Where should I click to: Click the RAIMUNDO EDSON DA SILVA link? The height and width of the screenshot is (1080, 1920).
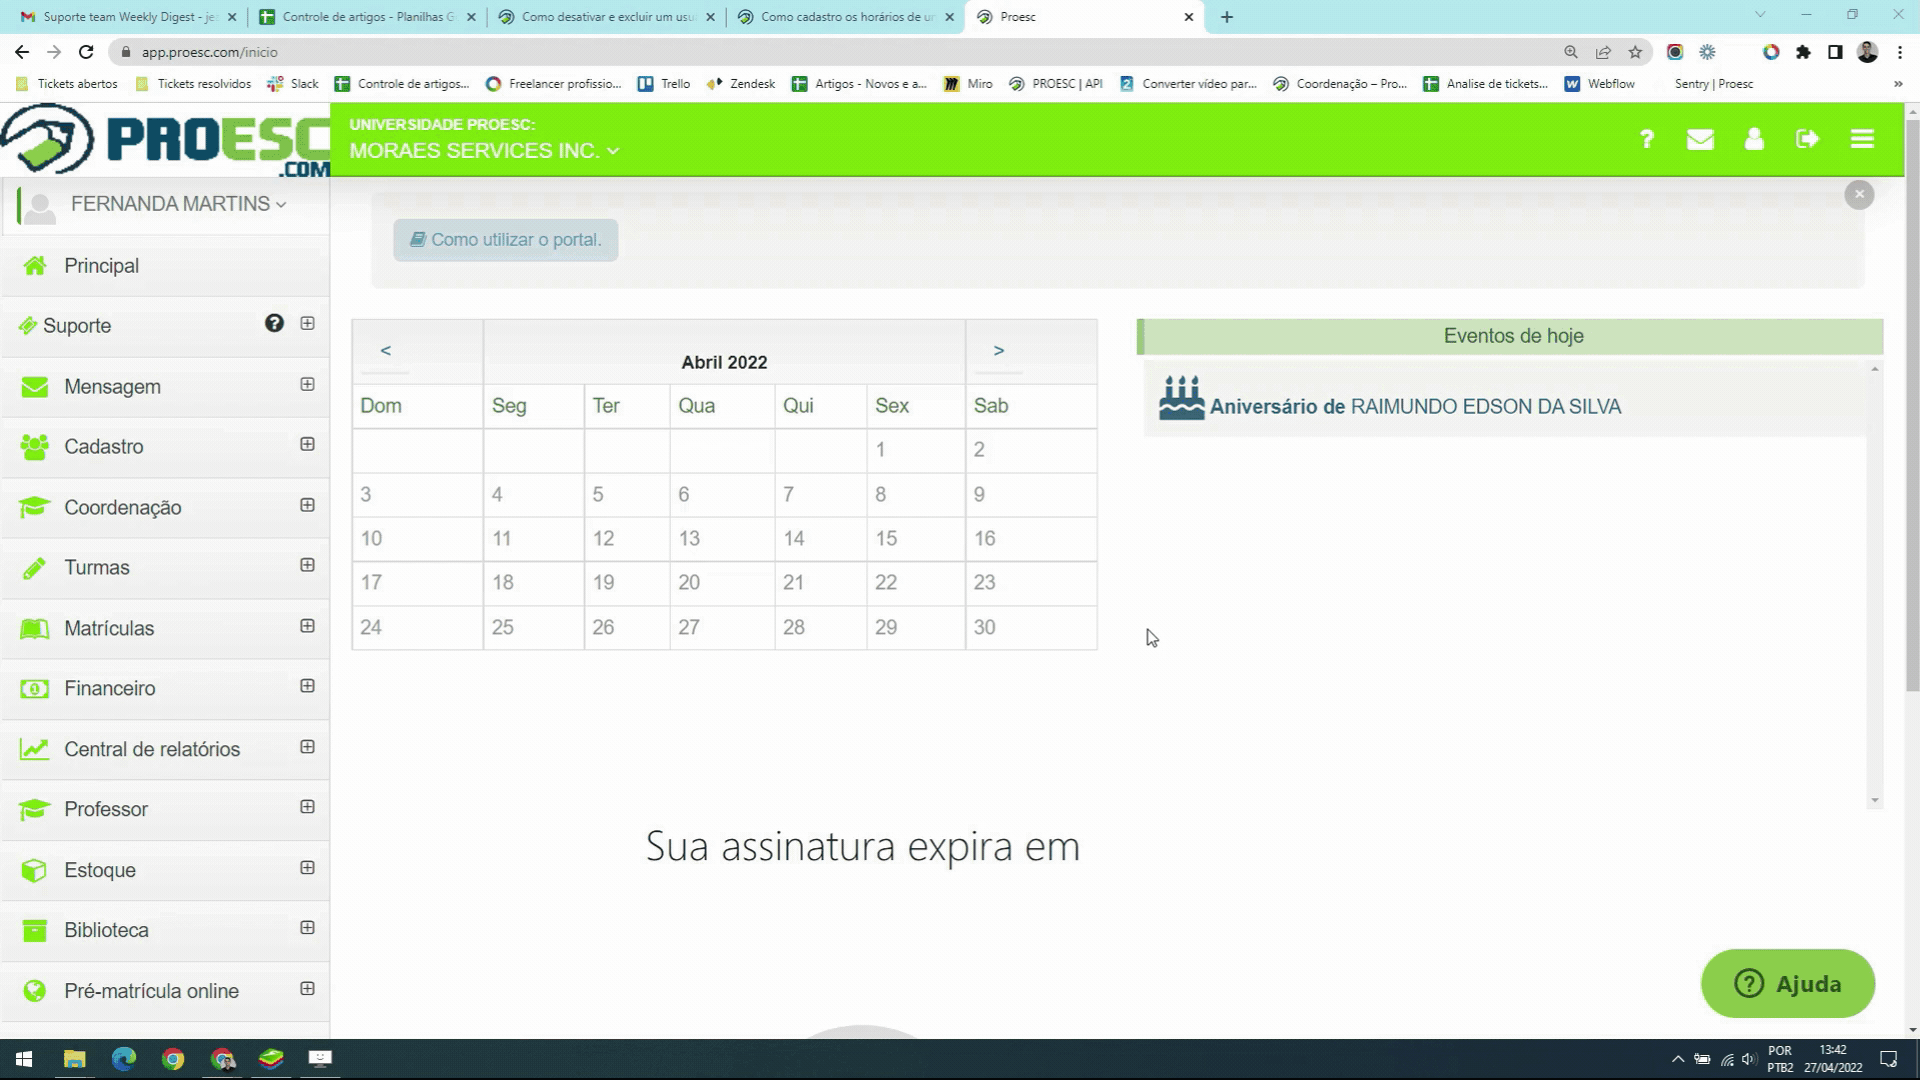(x=1486, y=406)
